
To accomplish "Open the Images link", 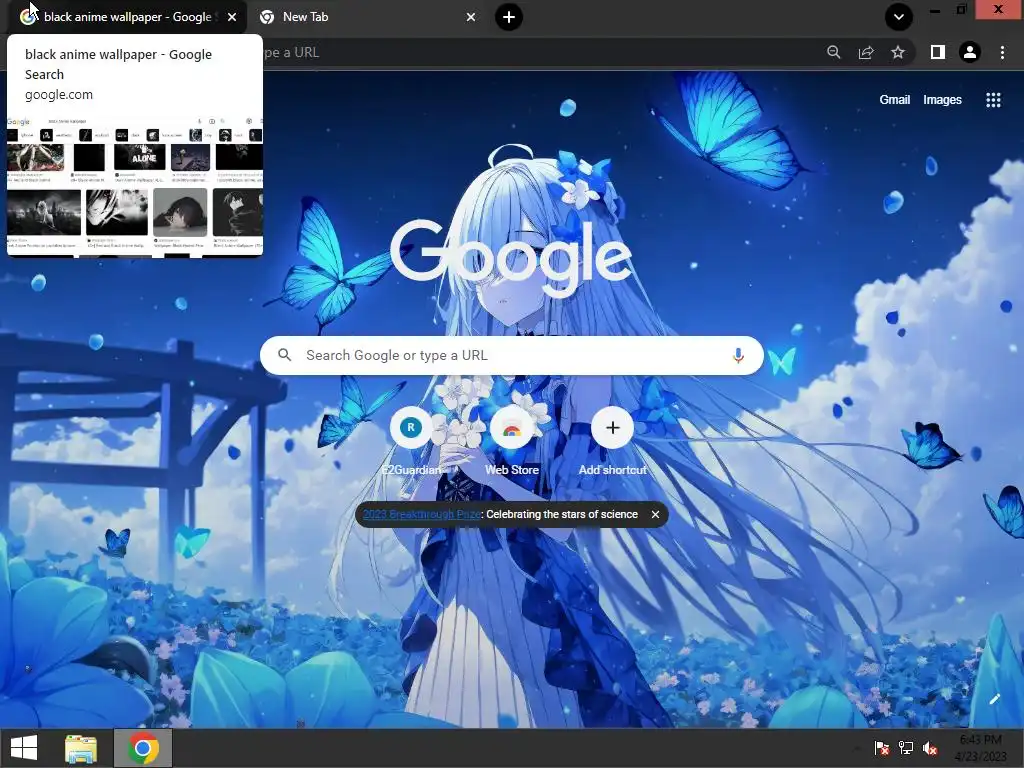I will click(x=942, y=100).
